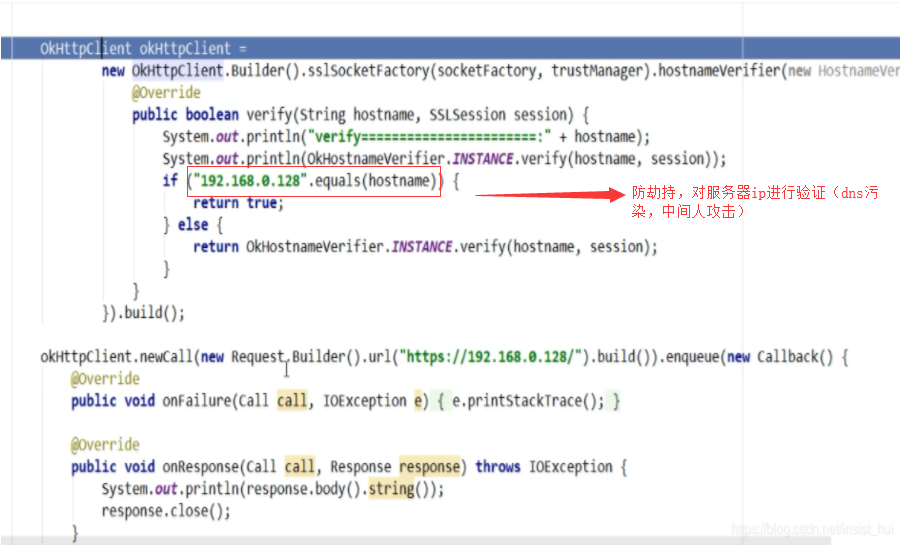
Task: Click the OkHostnameVerifier.INSTANCE println line
Action: click(x=444, y=159)
